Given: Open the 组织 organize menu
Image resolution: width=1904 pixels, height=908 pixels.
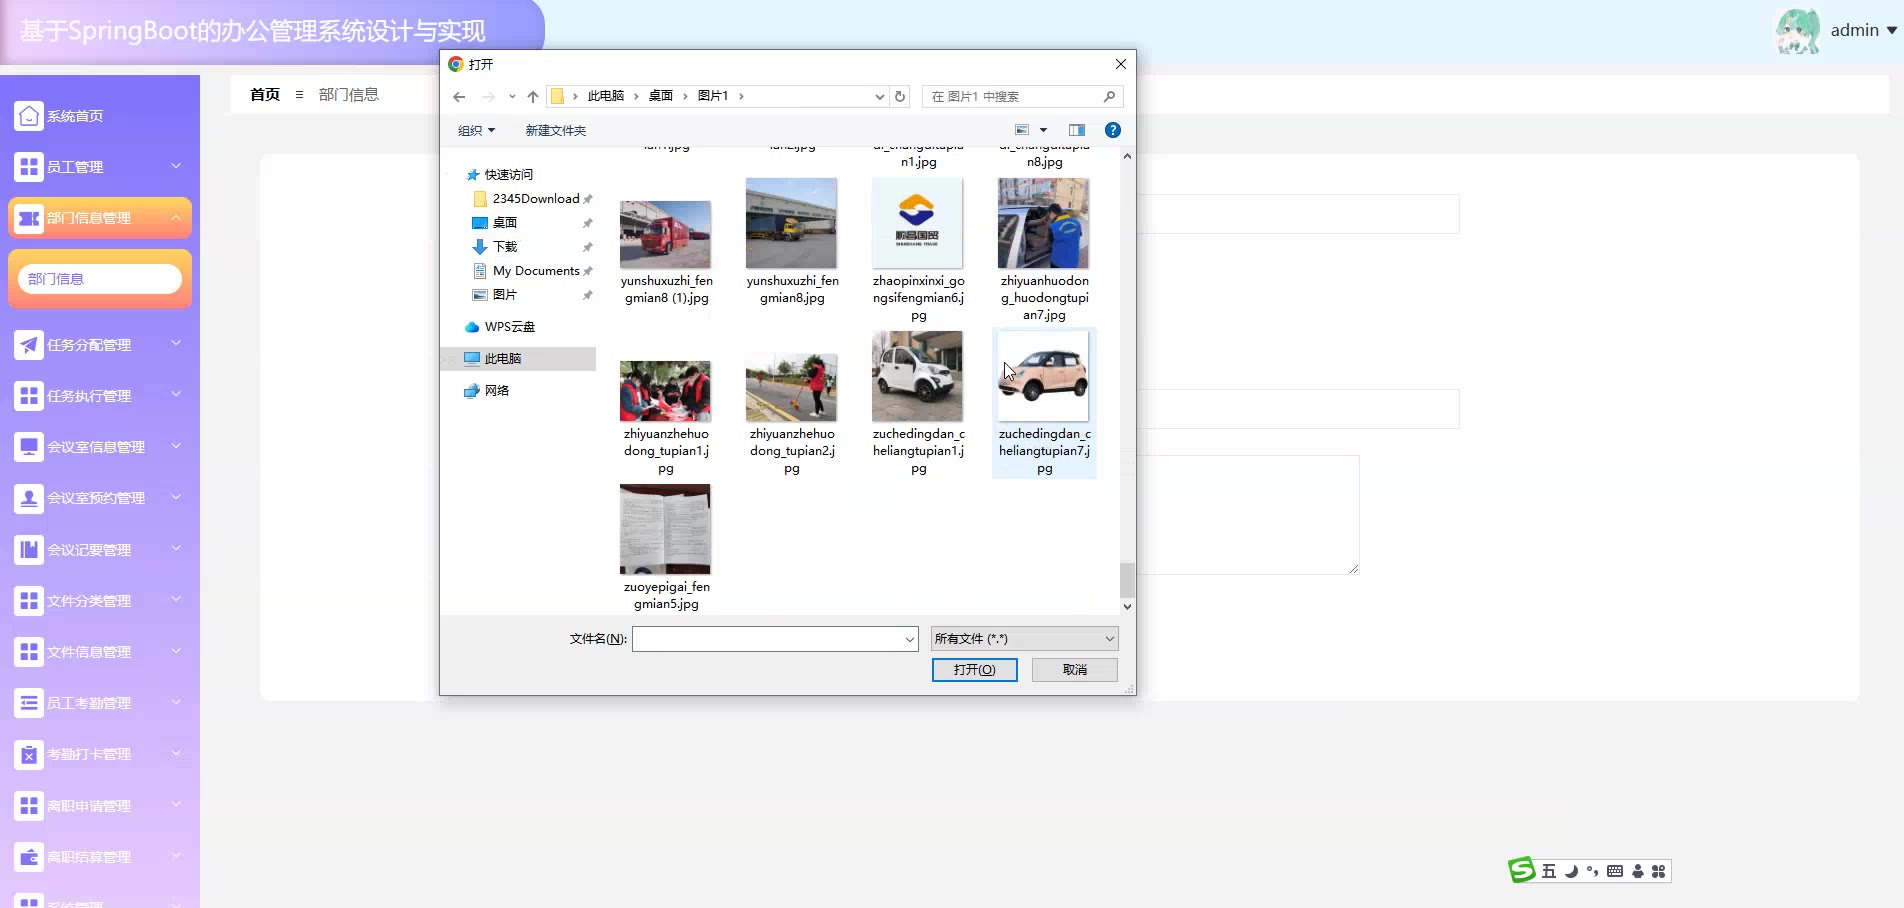Looking at the screenshot, I should point(476,131).
